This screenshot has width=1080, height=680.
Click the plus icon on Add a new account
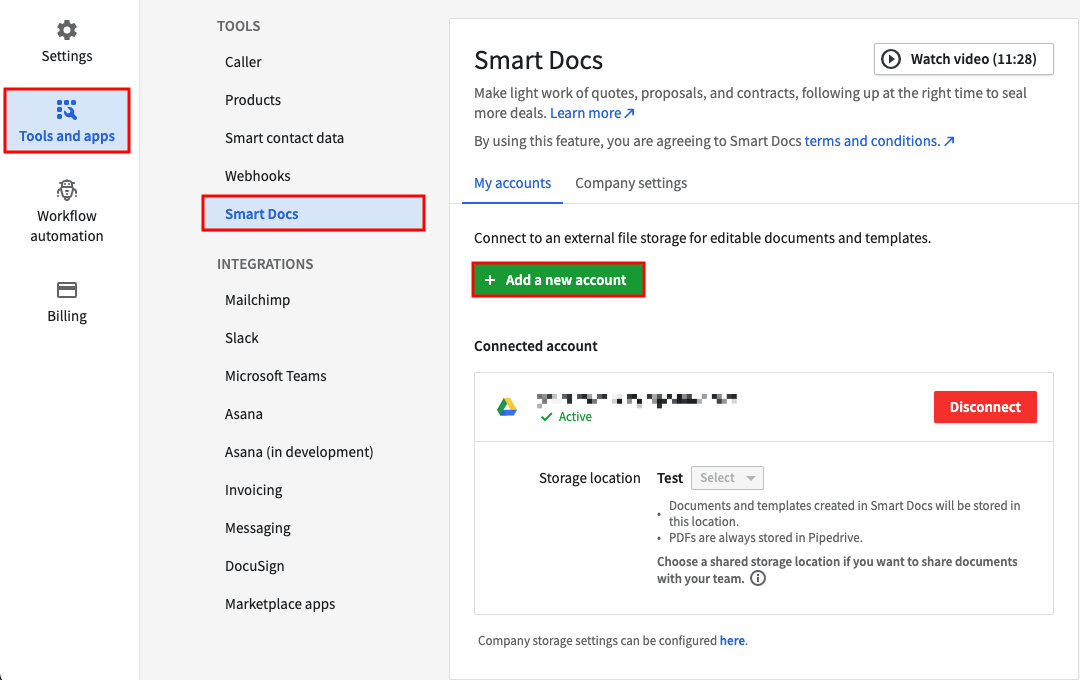pos(490,280)
